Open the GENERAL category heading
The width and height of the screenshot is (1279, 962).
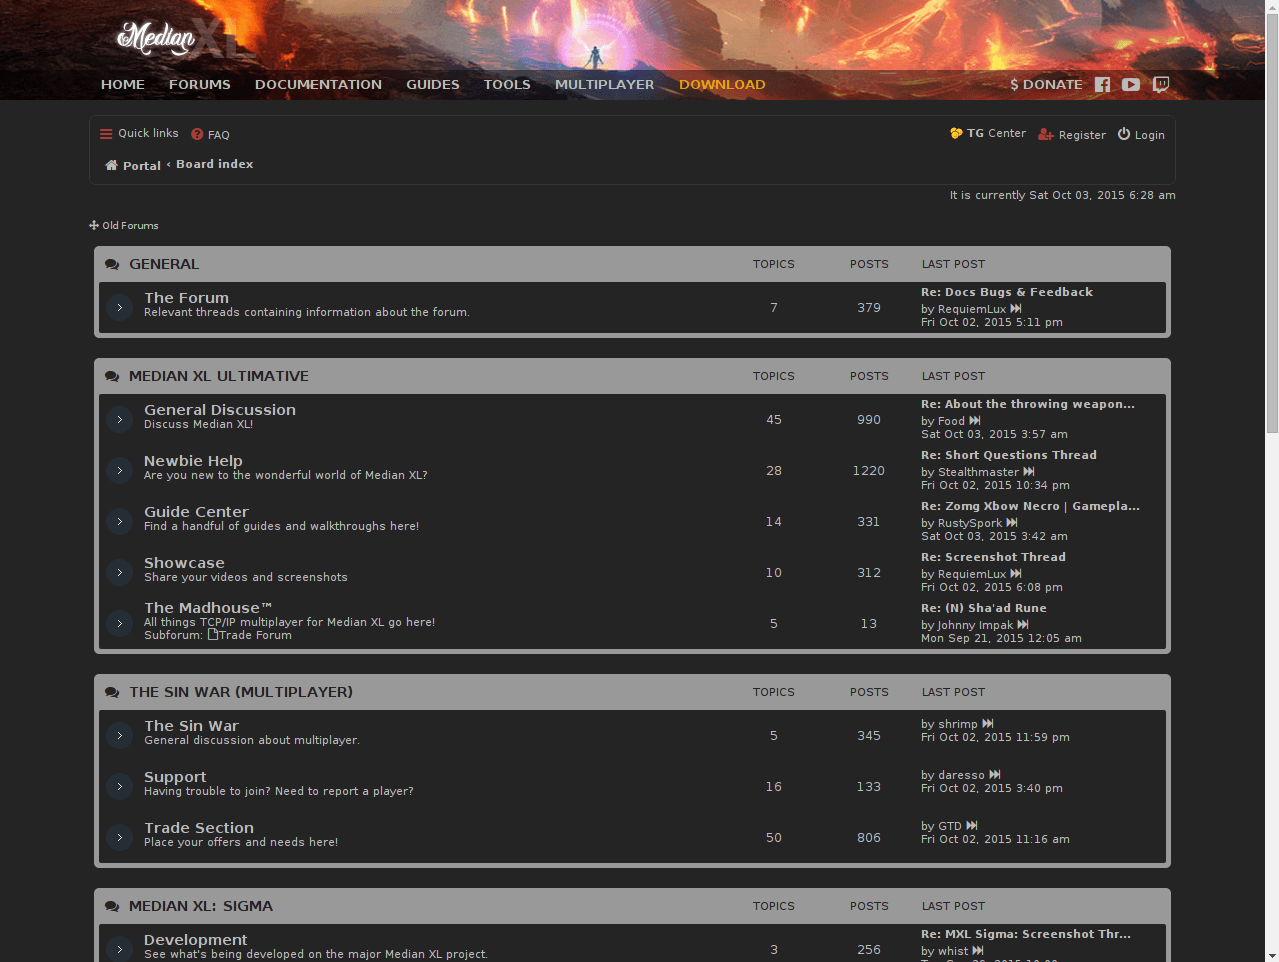pyautogui.click(x=164, y=264)
